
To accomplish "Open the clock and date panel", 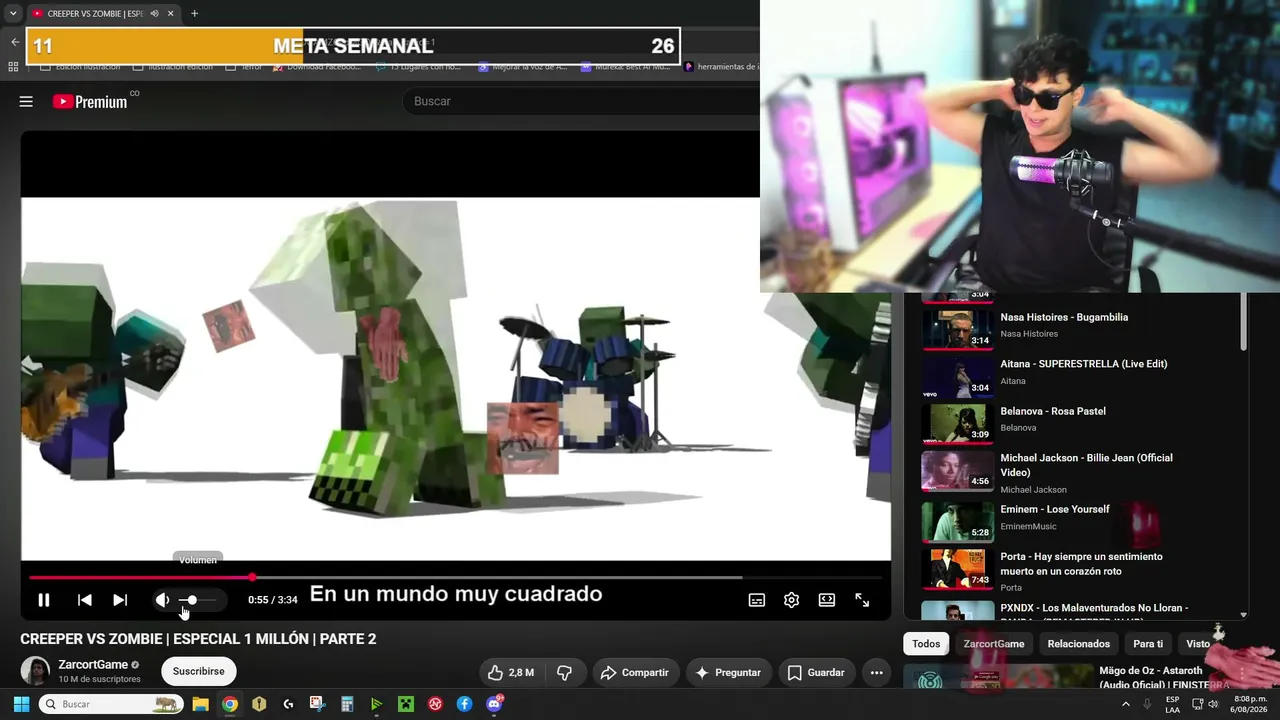I will 1250,704.
